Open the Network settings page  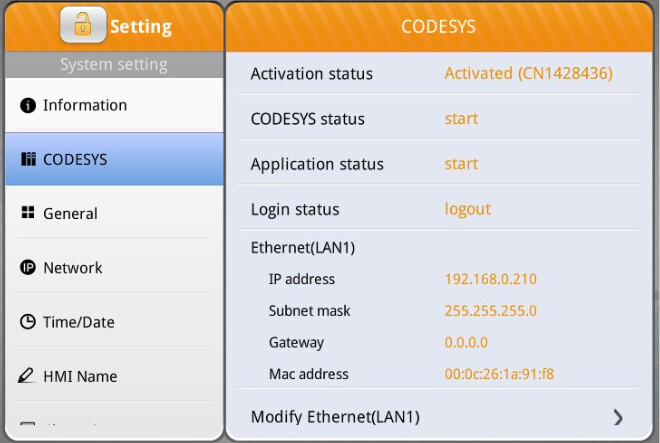tap(72, 267)
